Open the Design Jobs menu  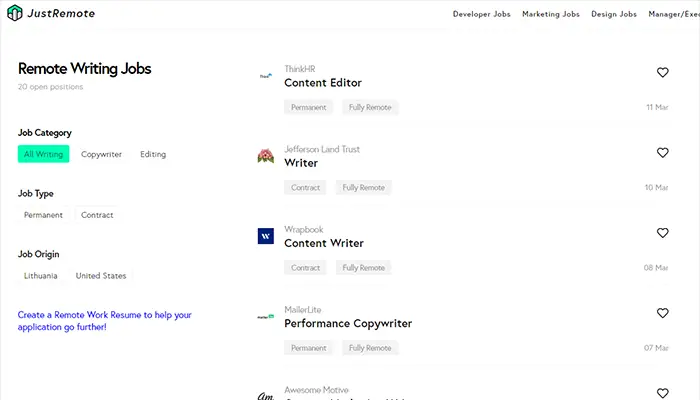tap(614, 14)
